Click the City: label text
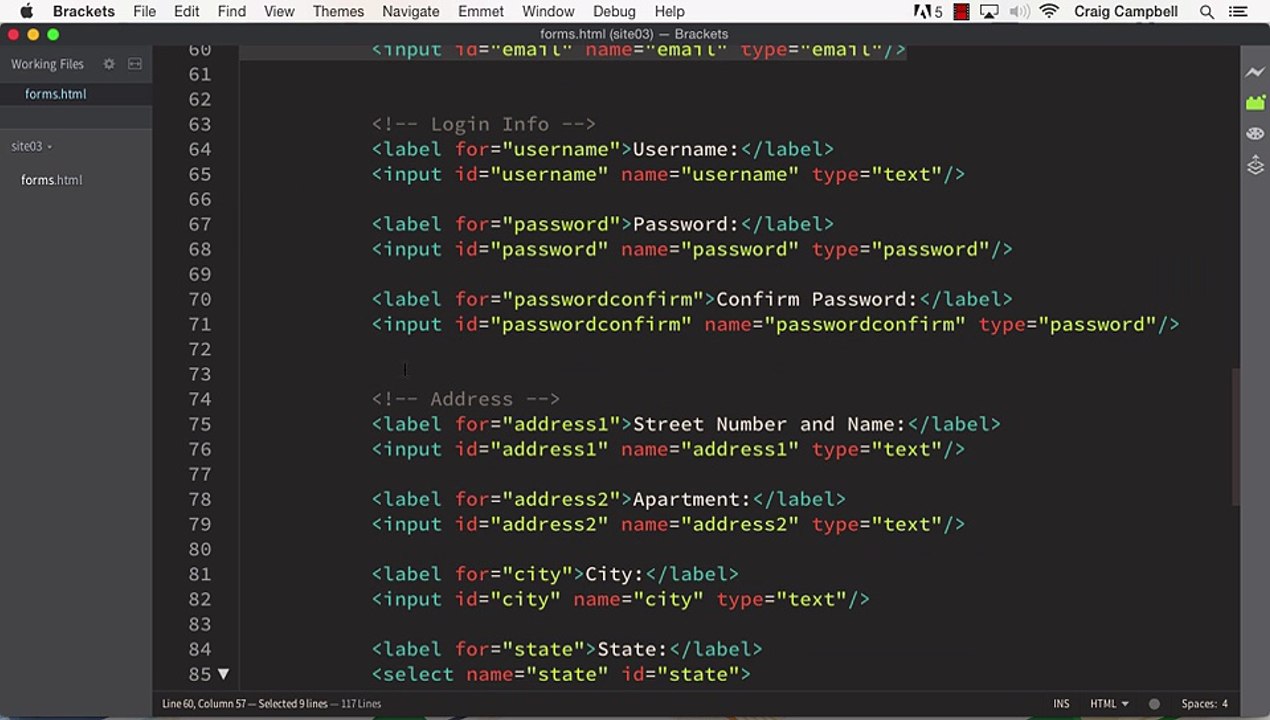The image size is (1270, 720). coord(615,574)
